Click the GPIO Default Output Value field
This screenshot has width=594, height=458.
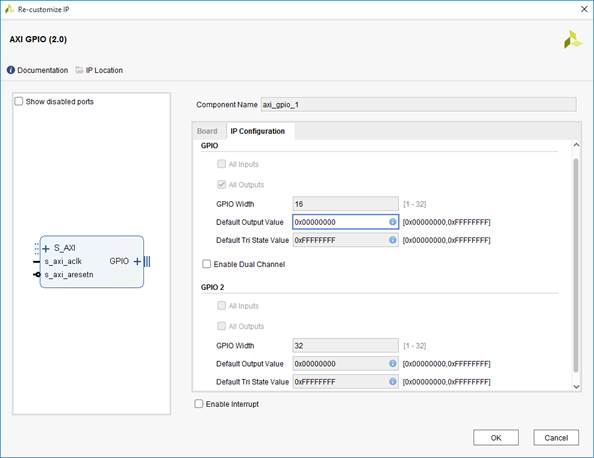pos(345,222)
